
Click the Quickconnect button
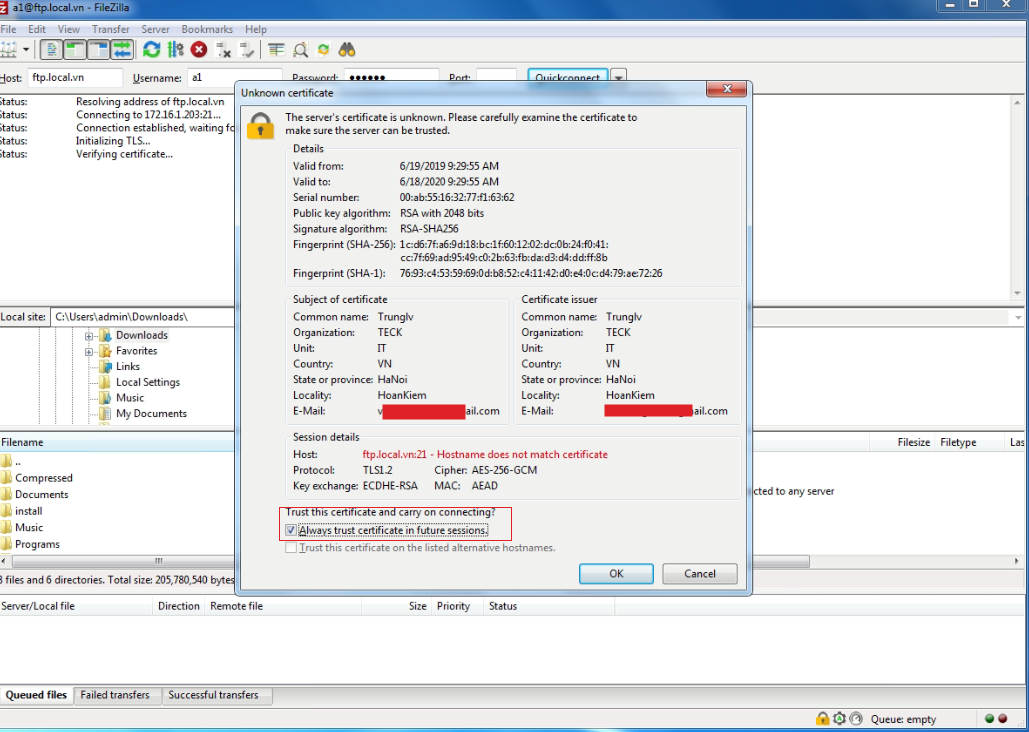(x=568, y=77)
